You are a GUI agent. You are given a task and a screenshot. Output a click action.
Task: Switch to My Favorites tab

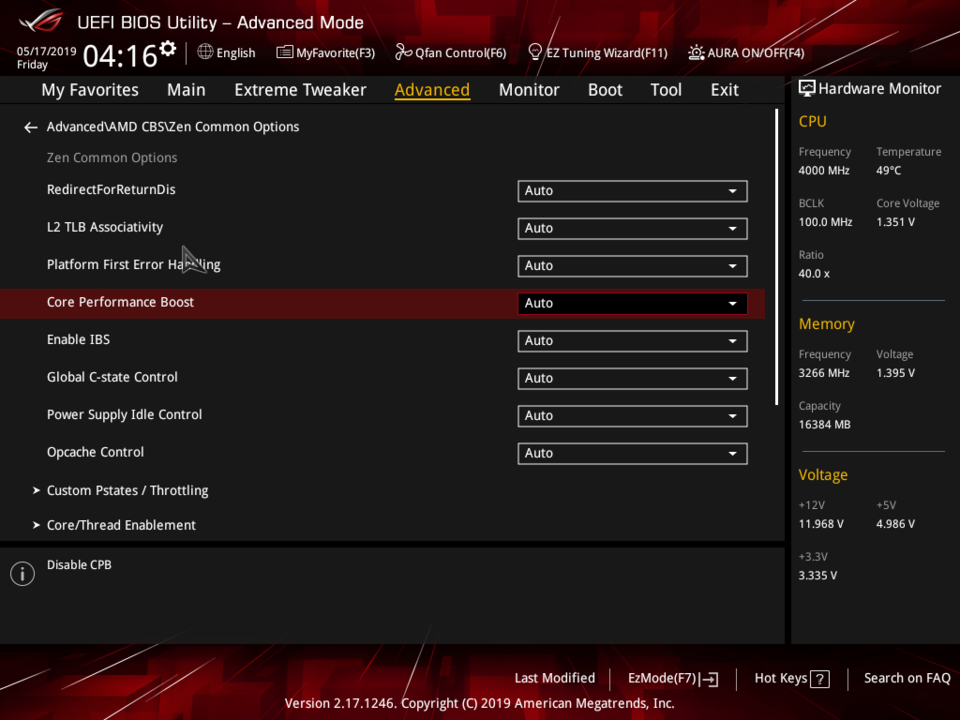(90, 90)
